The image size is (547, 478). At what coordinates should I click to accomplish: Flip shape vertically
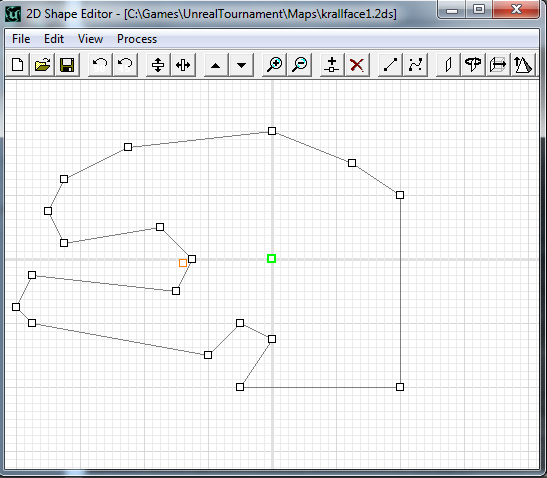pos(158,65)
